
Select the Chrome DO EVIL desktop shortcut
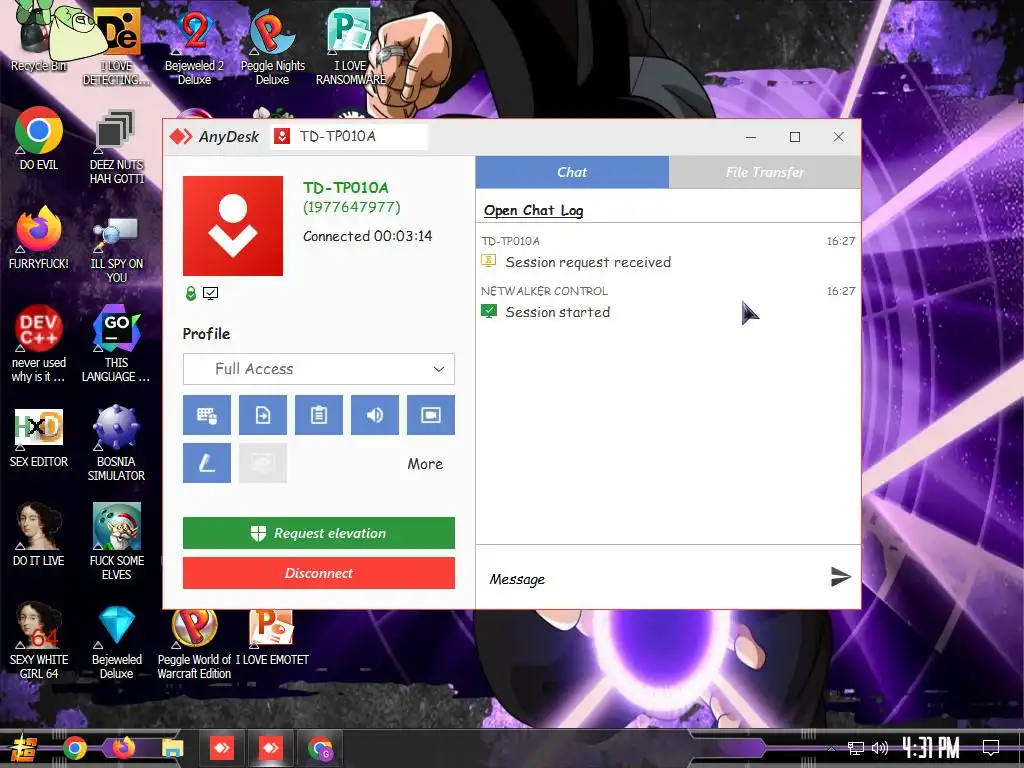39,138
